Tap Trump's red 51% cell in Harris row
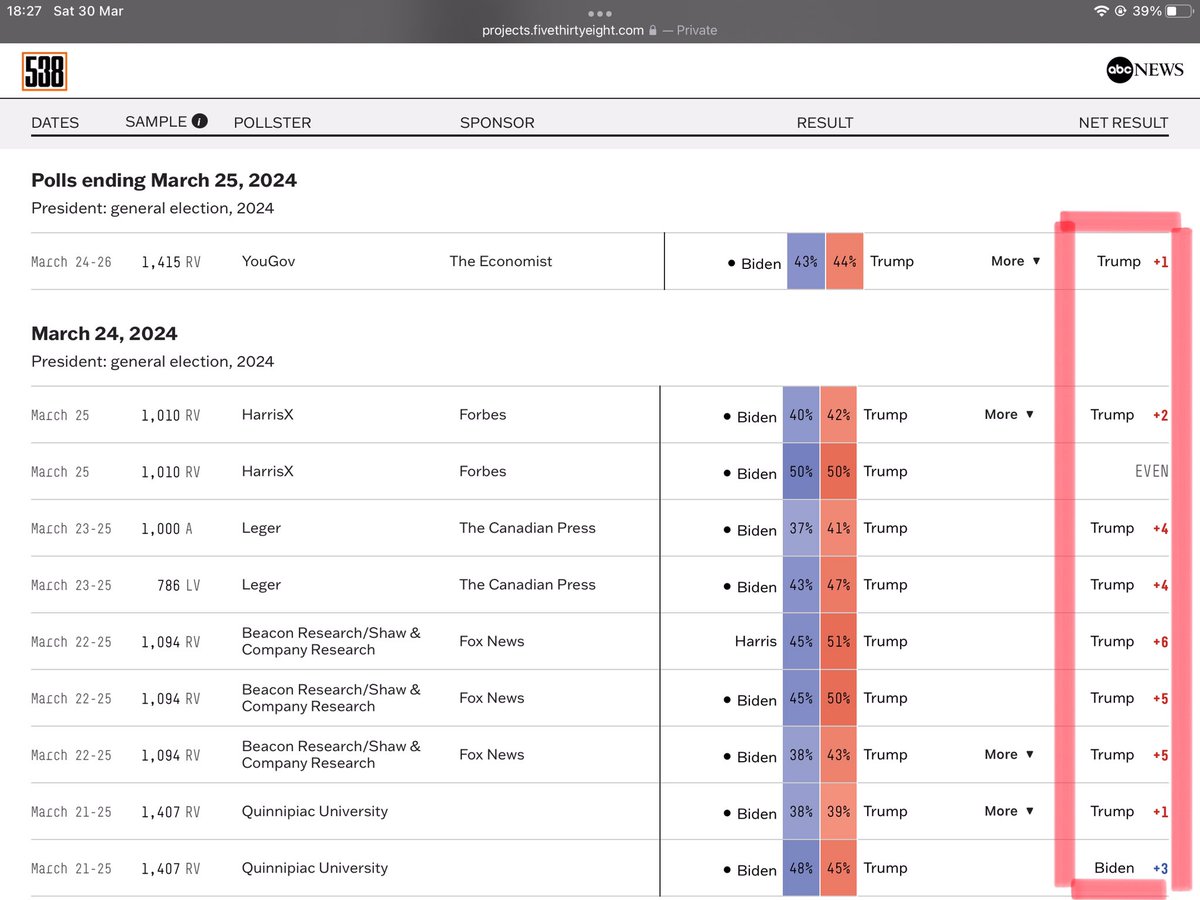 tap(839, 641)
